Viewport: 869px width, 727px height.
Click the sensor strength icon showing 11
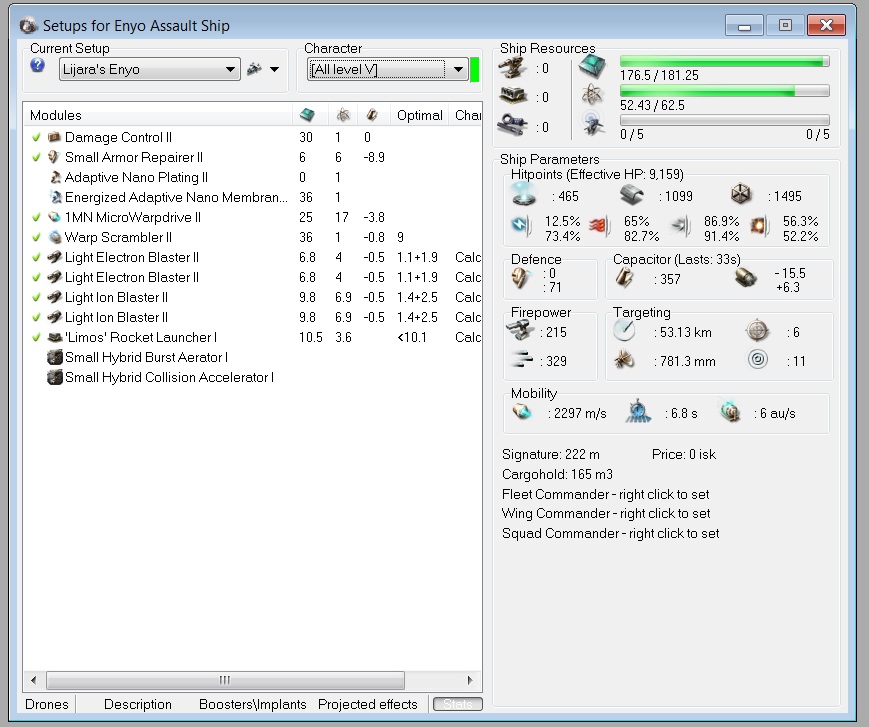[757, 360]
